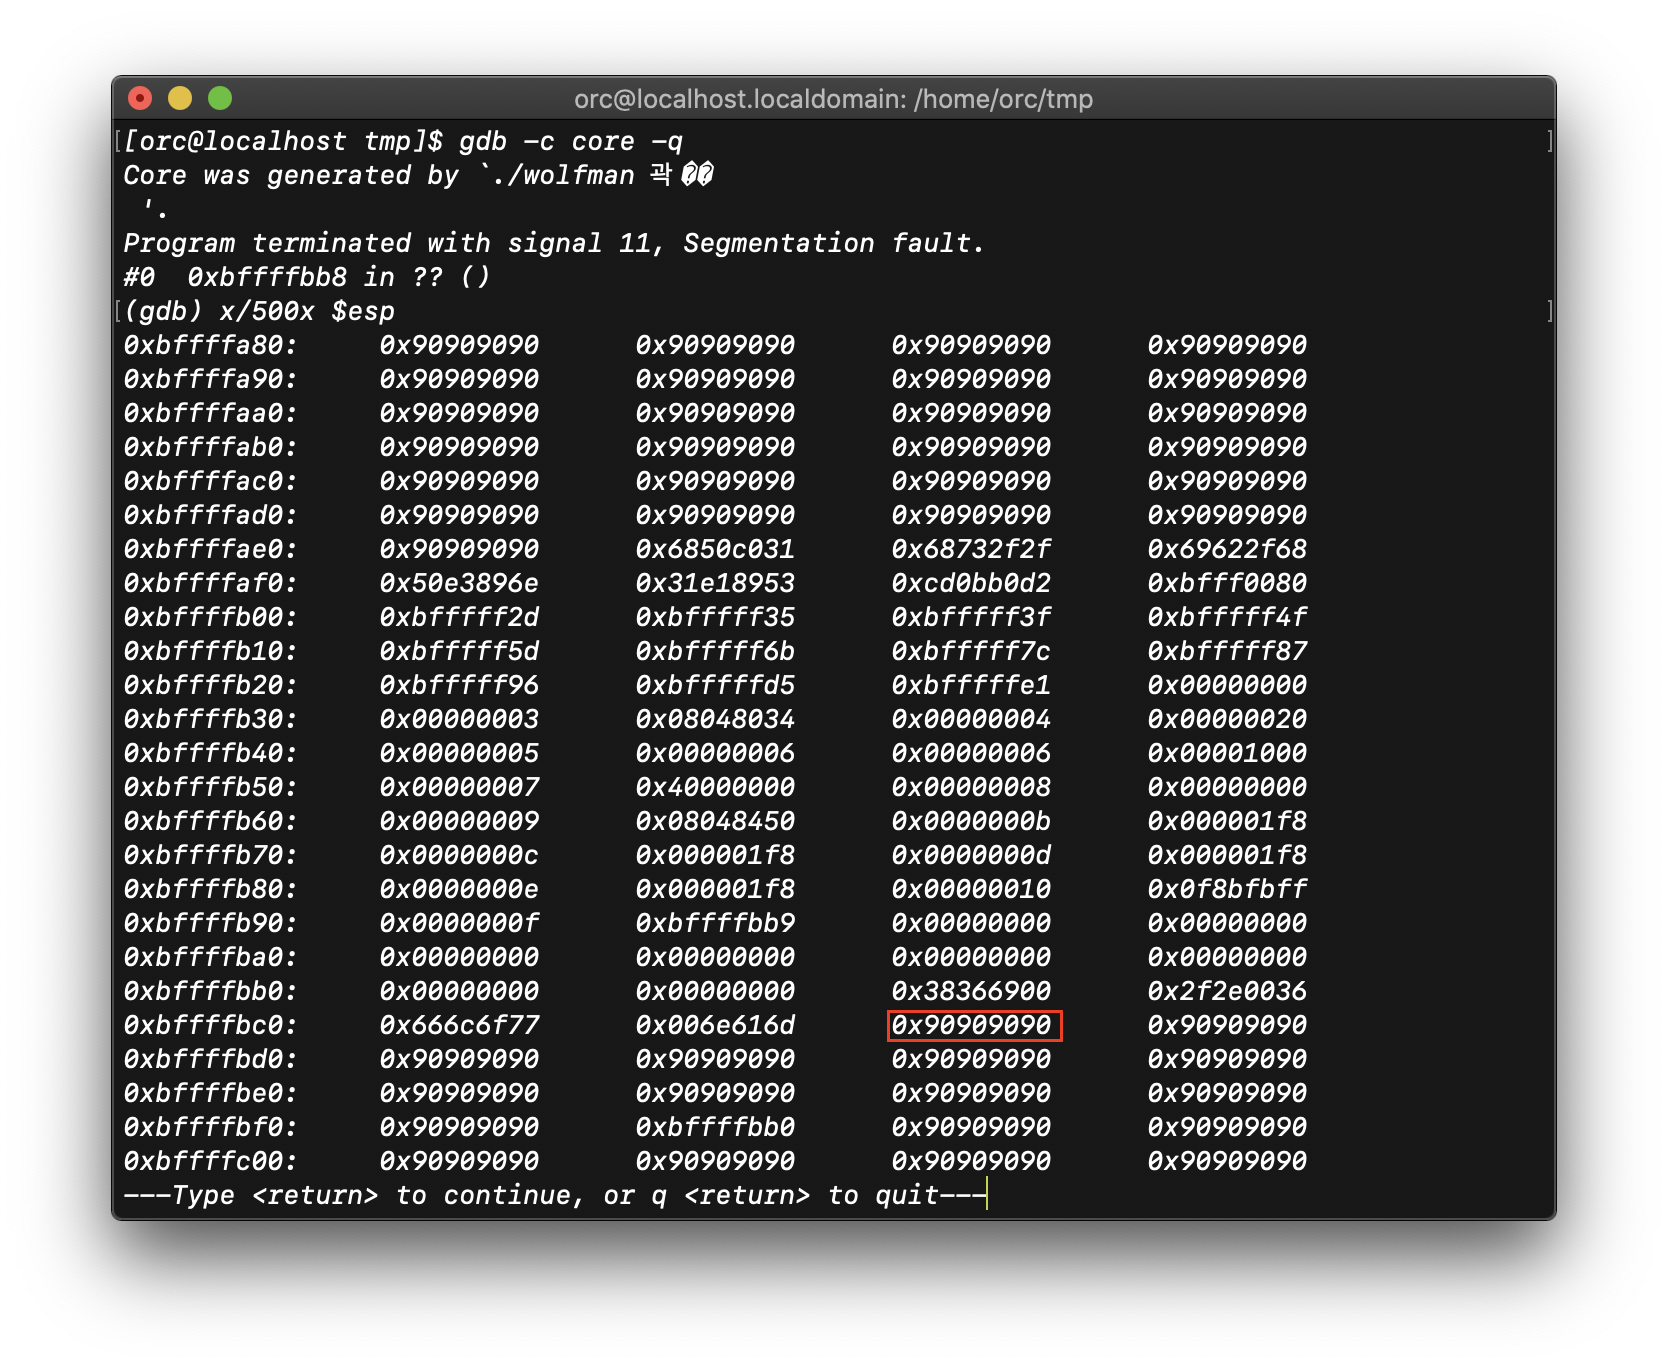Click value 0x00001000
Screen dimensions: 1668x1368
[x=1227, y=754]
